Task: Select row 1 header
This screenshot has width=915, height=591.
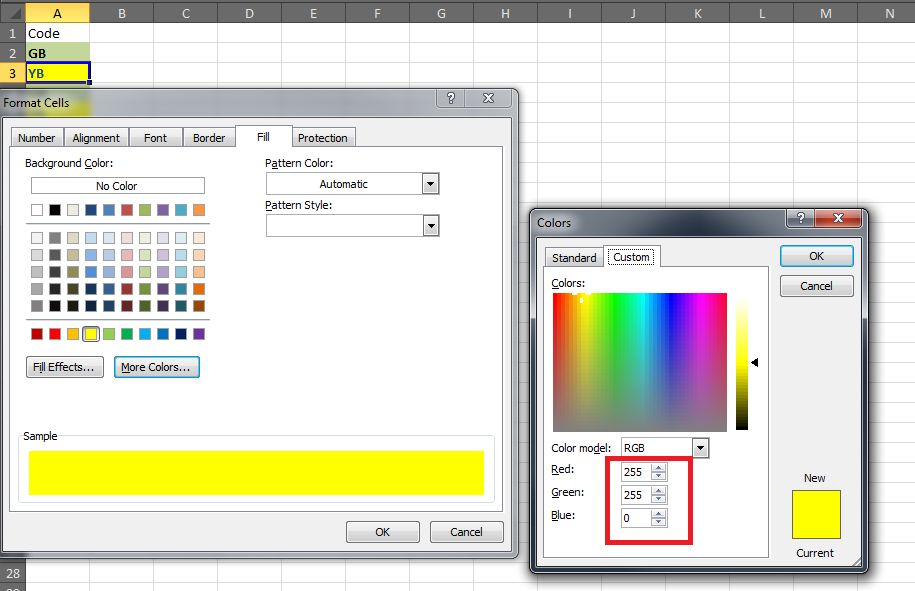Action: pos(12,33)
